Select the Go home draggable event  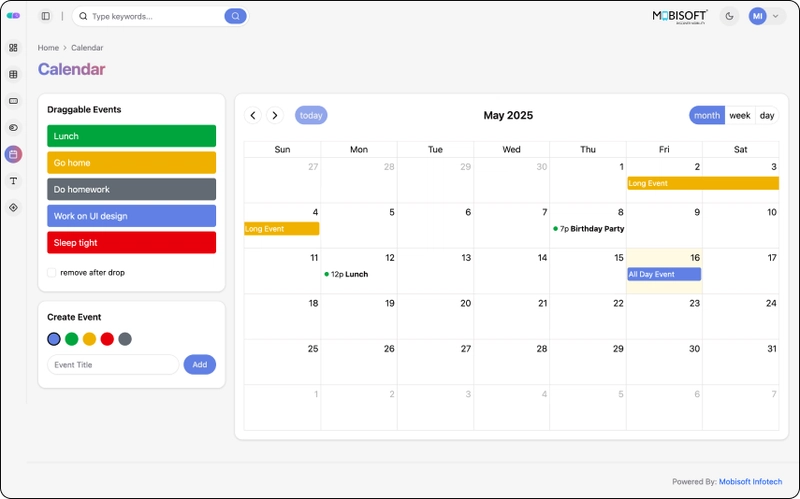click(x=132, y=163)
